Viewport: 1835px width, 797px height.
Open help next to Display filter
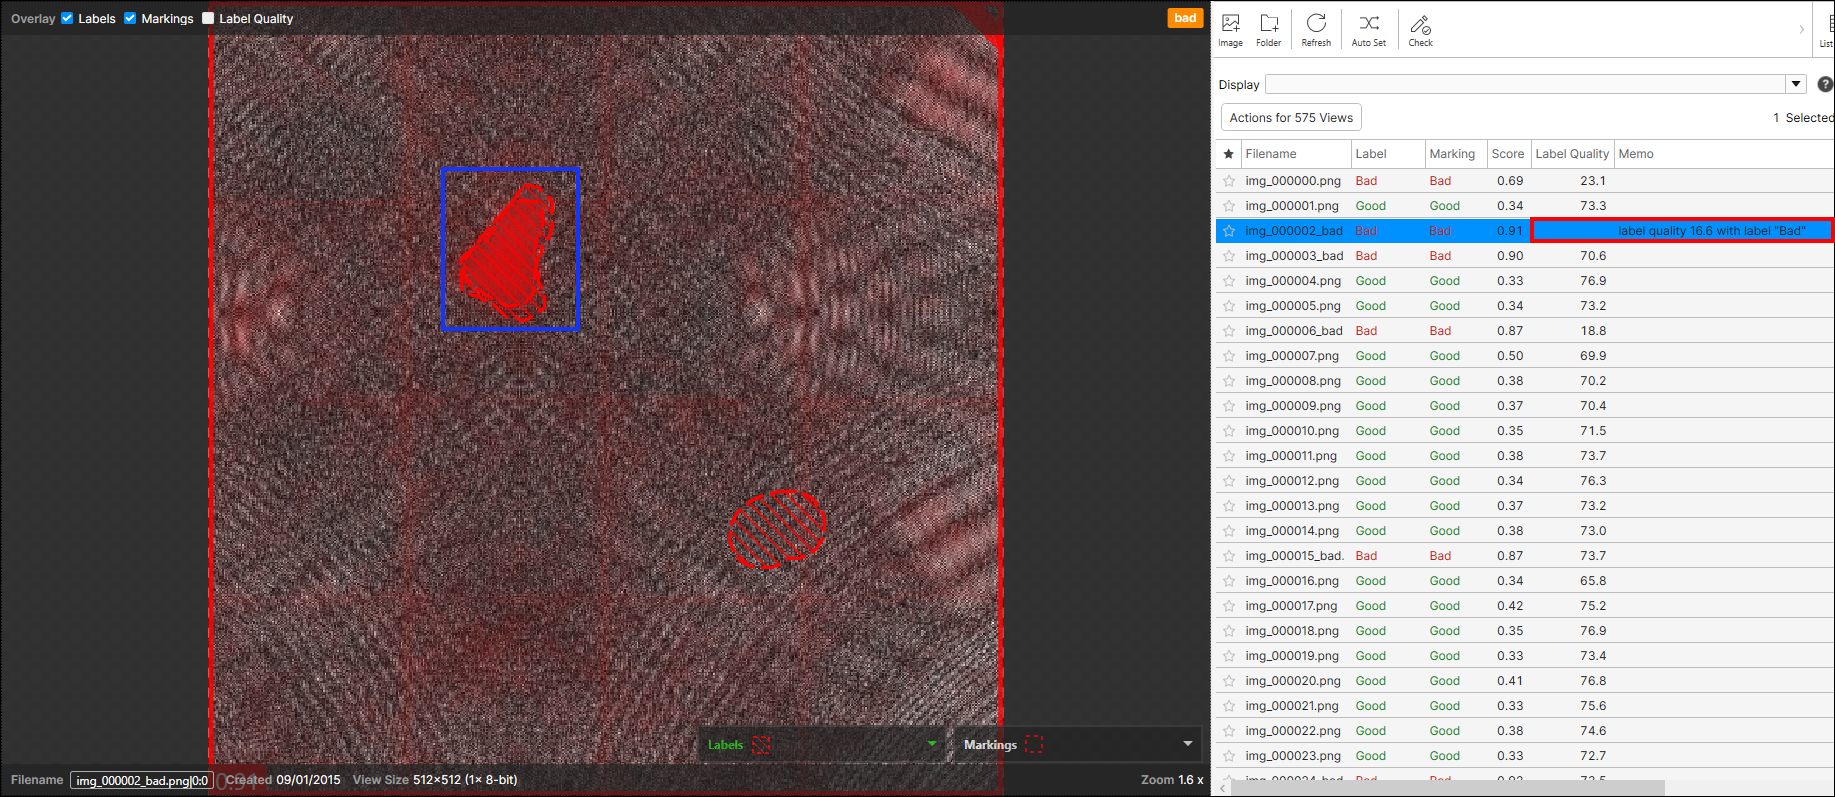[1824, 85]
